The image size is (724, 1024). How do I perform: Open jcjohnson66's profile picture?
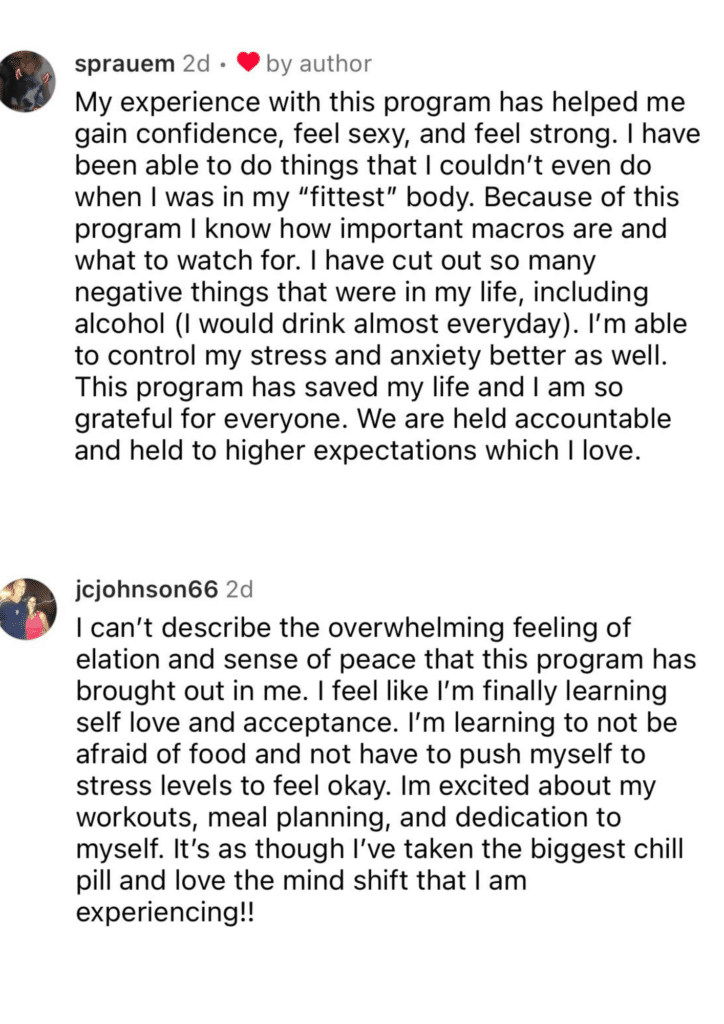click(28, 609)
